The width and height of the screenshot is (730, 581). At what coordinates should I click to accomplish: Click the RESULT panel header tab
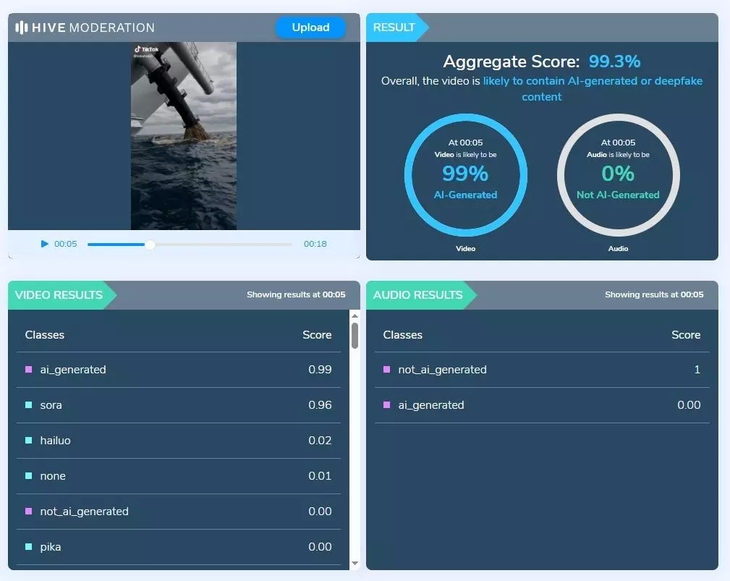point(394,28)
